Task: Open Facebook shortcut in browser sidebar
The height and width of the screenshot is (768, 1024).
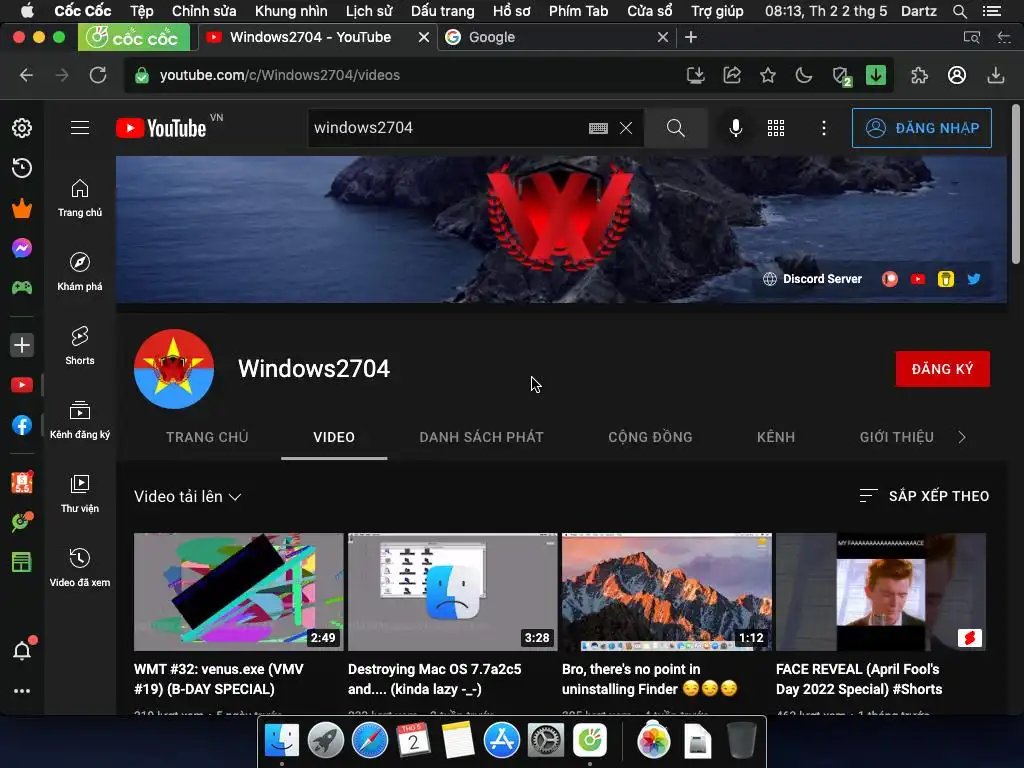Action: pos(22,425)
